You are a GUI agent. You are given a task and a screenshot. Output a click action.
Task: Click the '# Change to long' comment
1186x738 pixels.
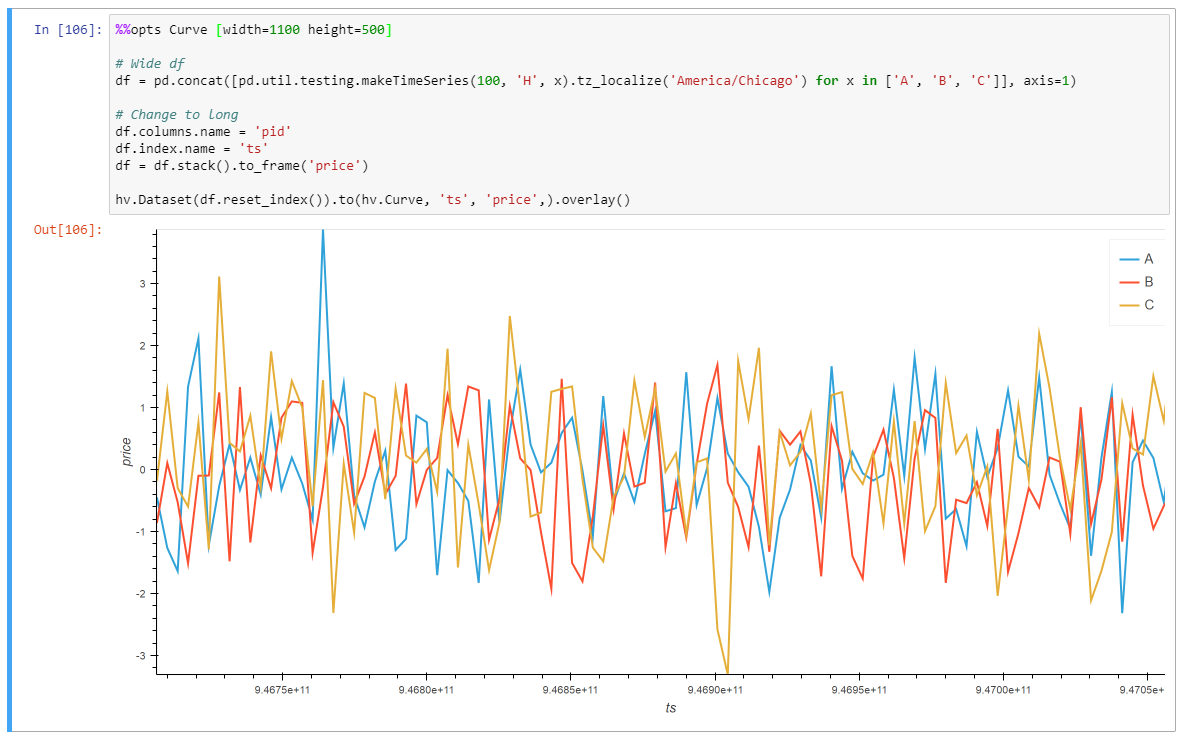click(176, 114)
